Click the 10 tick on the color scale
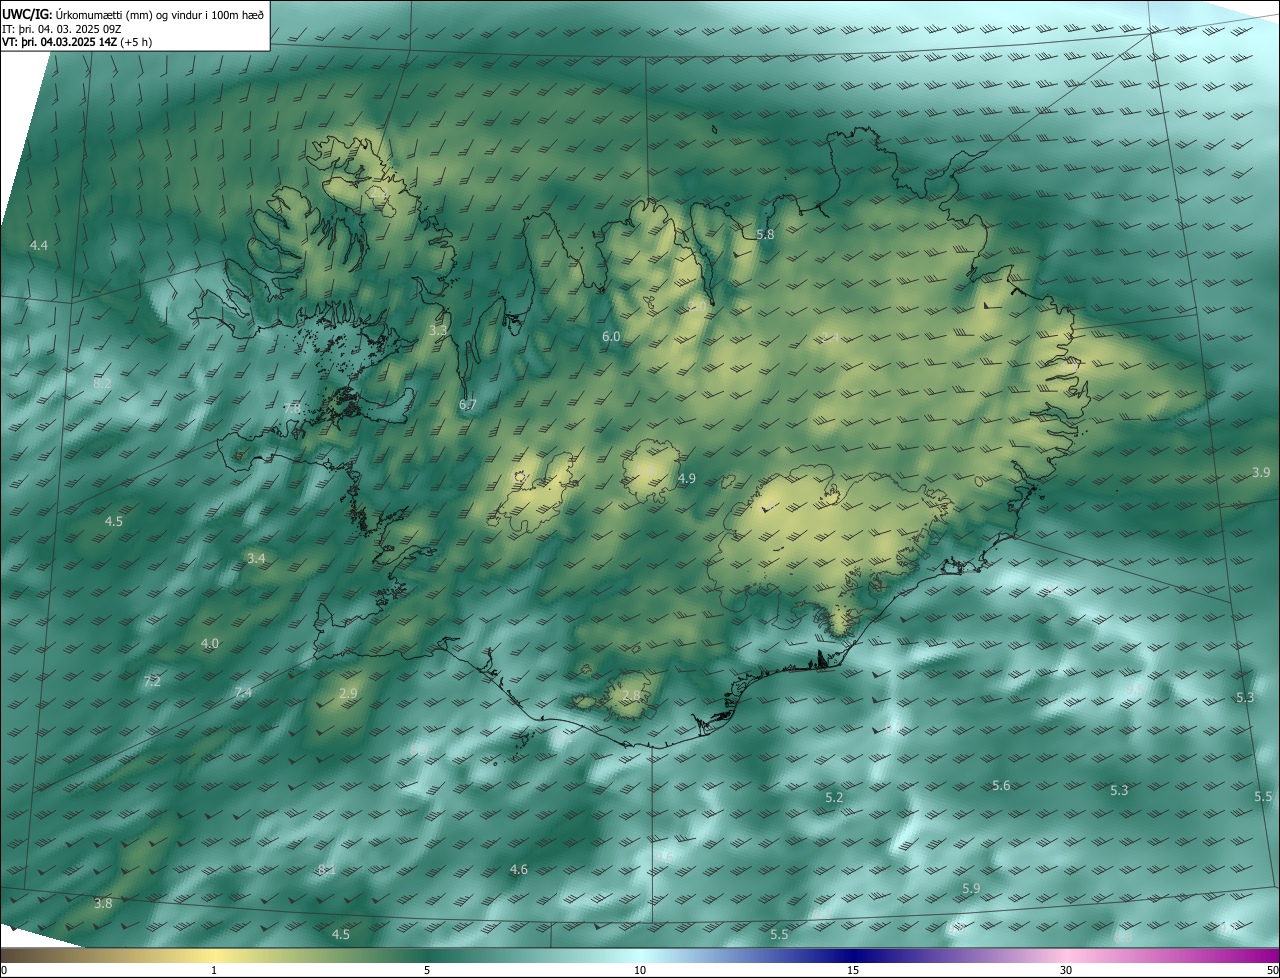This screenshot has width=1280, height=978. [640, 971]
